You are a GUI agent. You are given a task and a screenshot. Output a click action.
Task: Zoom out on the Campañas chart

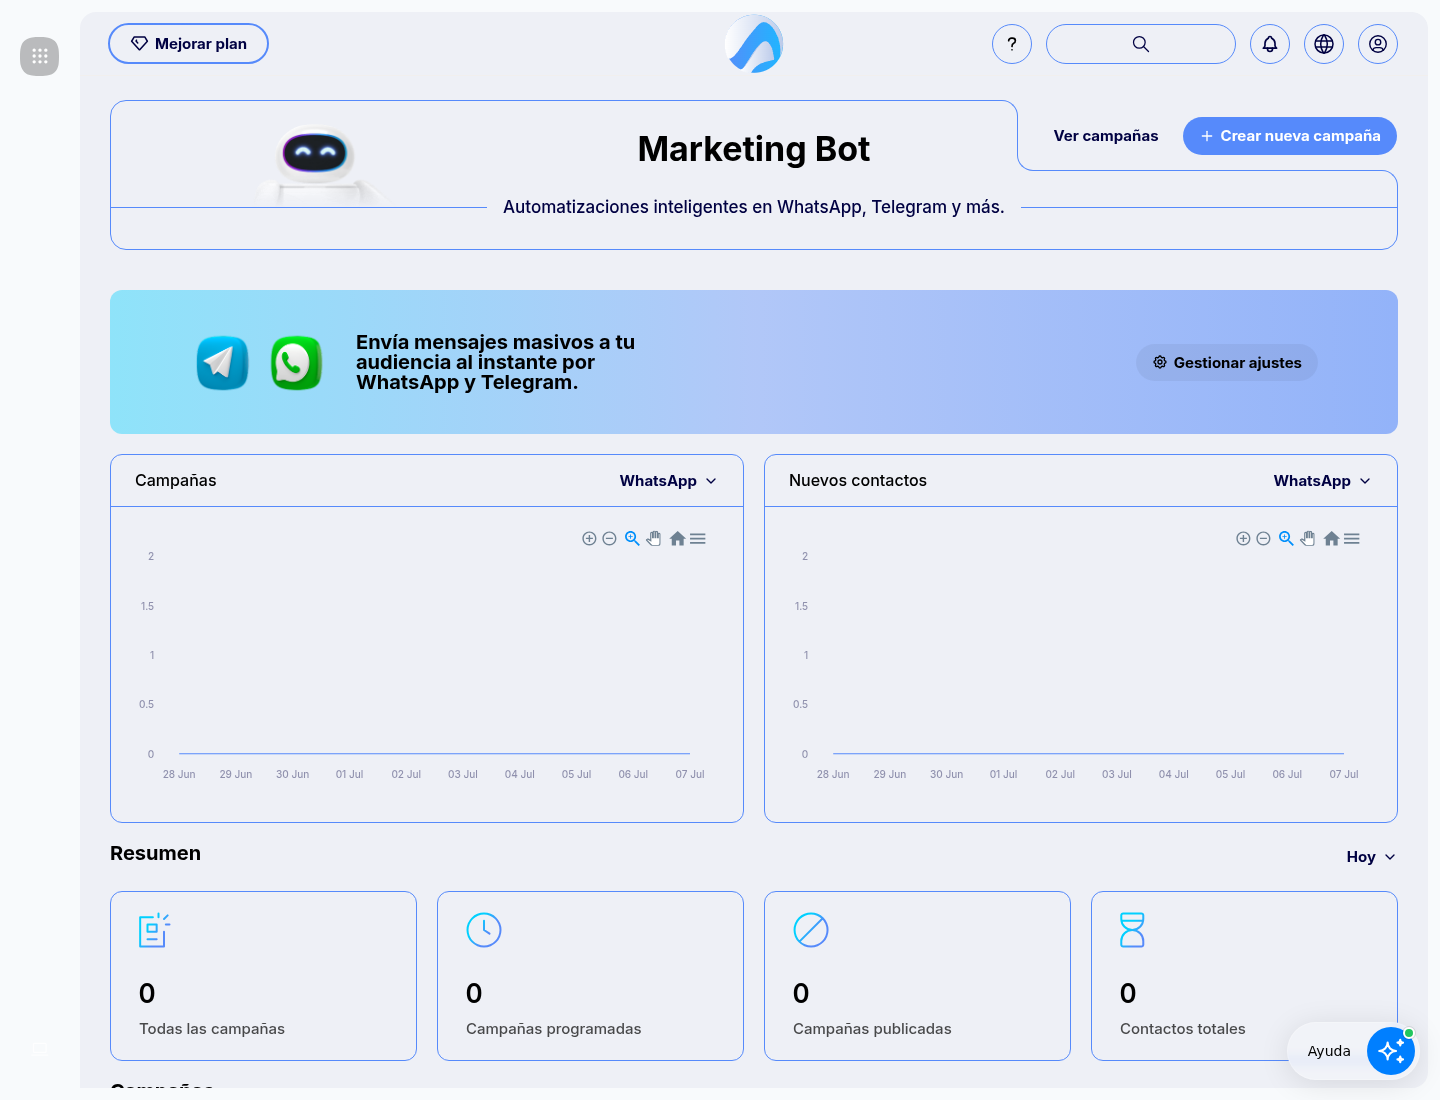click(x=609, y=539)
